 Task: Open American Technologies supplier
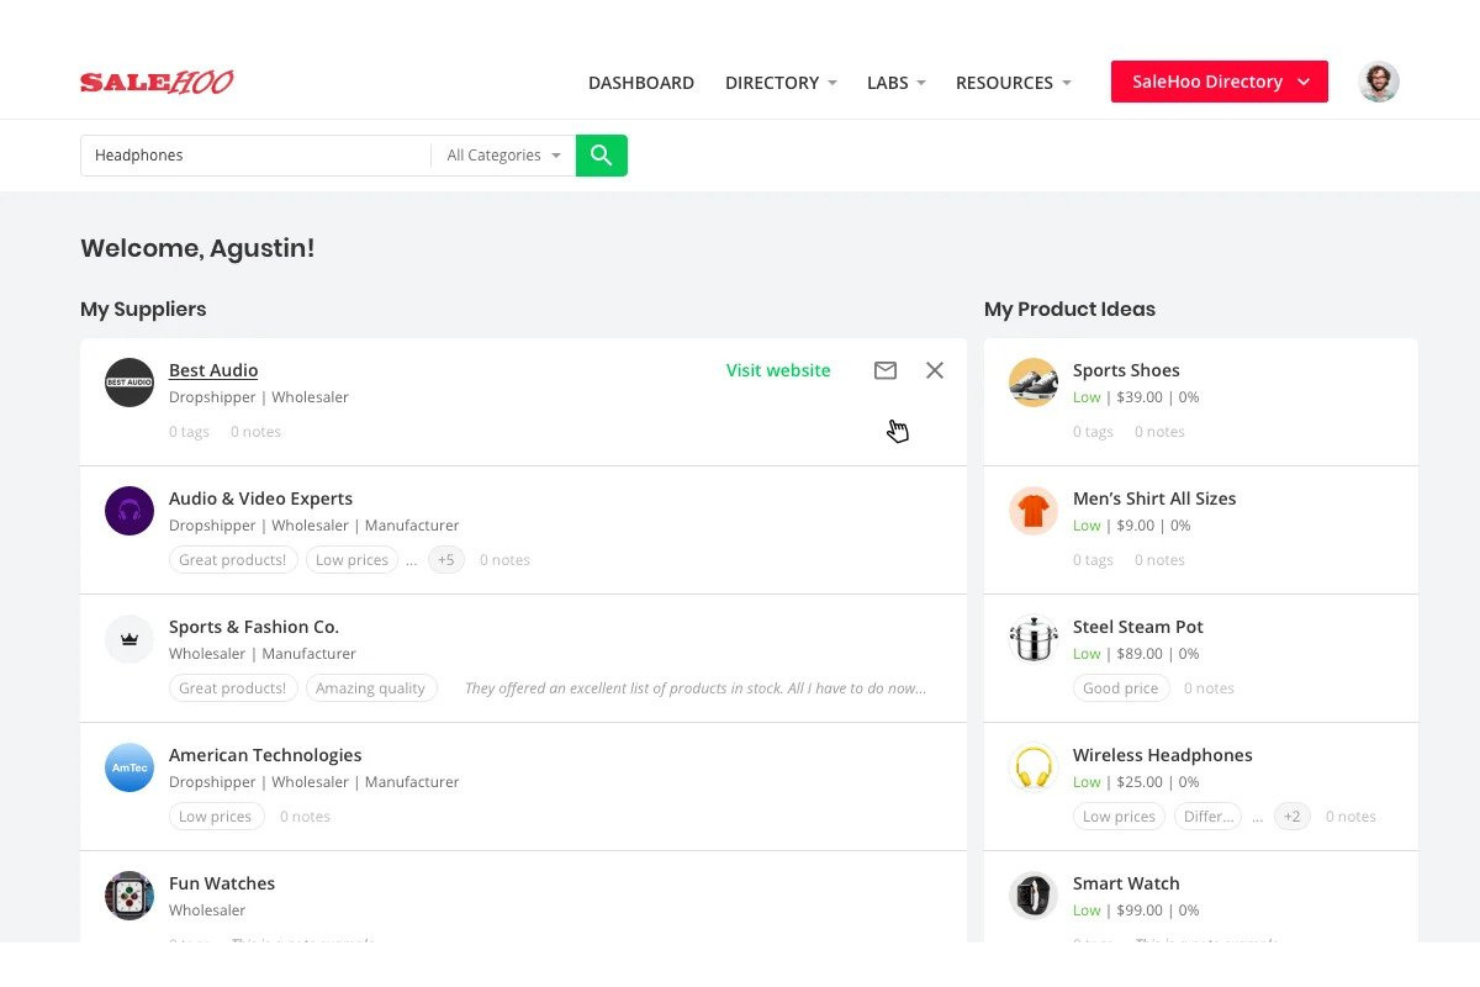point(265,755)
